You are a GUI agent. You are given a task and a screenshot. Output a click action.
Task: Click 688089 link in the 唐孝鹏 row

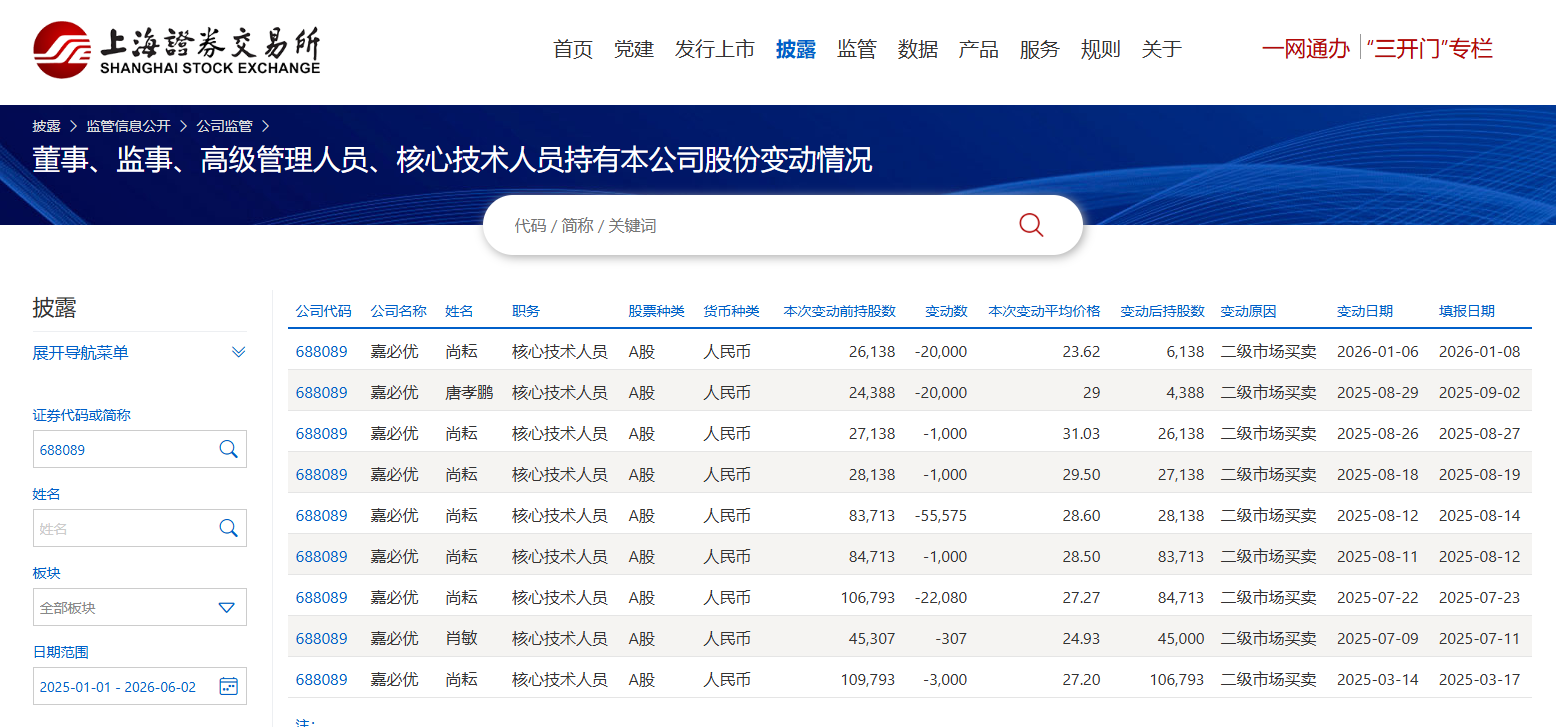[322, 392]
